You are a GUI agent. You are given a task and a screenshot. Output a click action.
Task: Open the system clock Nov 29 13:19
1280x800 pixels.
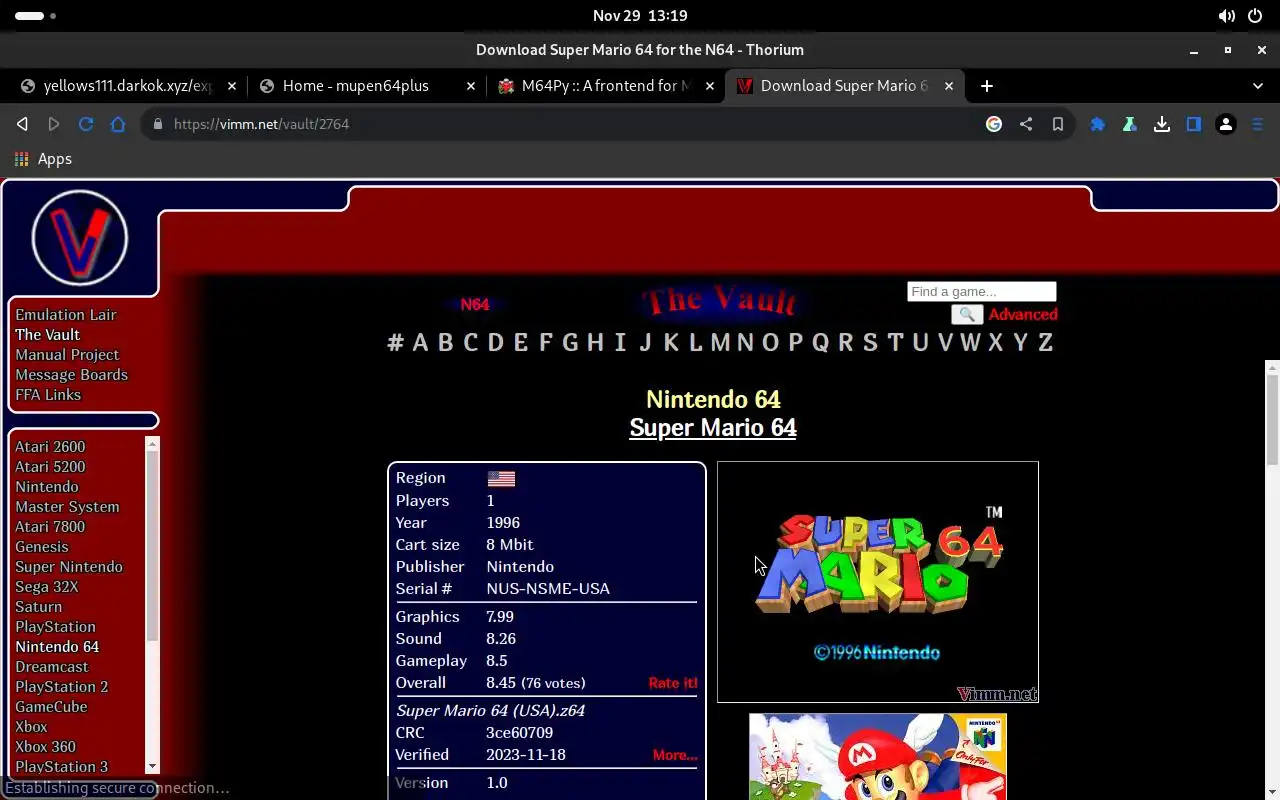640,16
